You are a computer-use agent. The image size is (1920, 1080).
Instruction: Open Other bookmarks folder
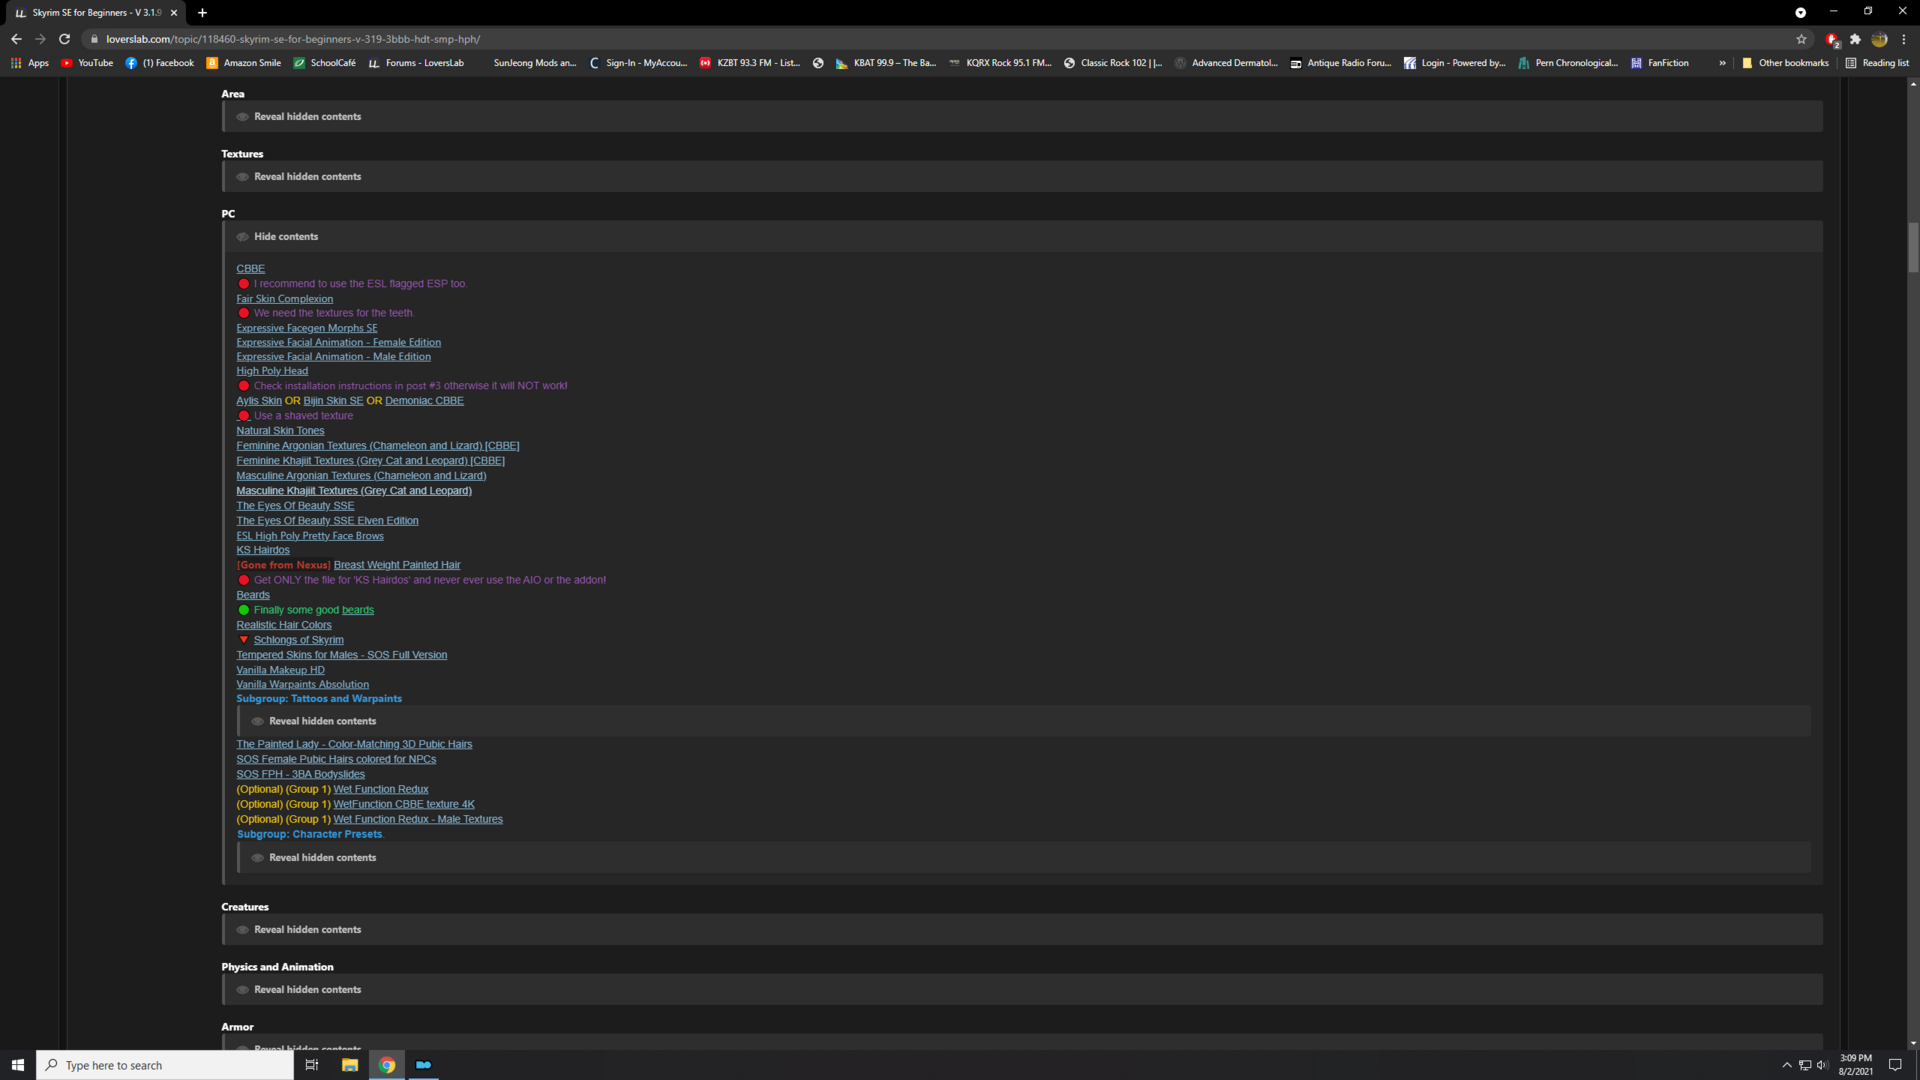coord(1785,63)
